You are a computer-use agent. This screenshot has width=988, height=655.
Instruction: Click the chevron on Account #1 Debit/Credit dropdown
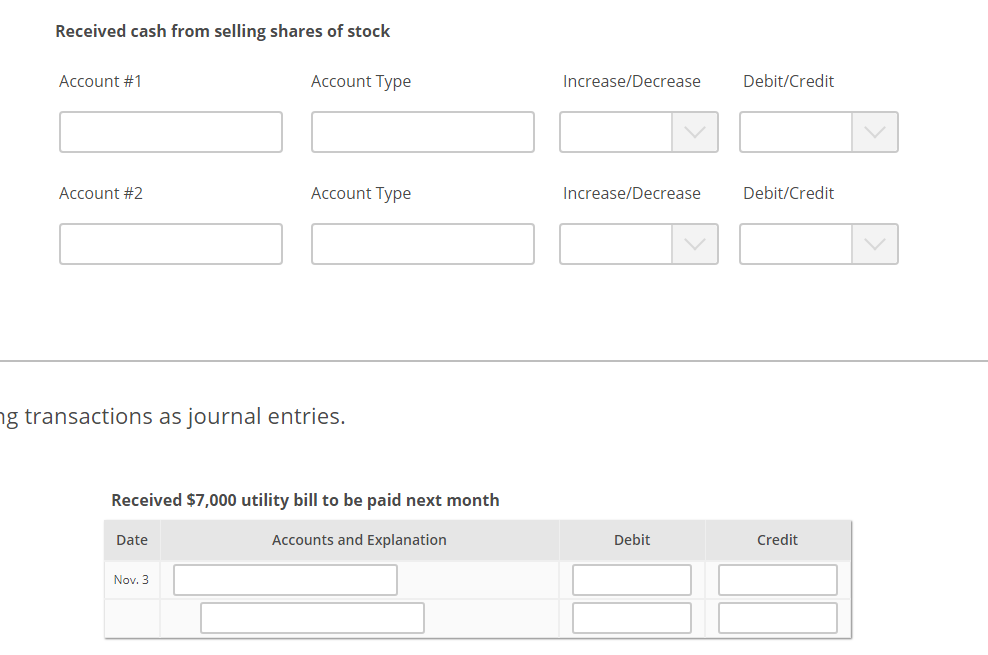[x=875, y=132]
